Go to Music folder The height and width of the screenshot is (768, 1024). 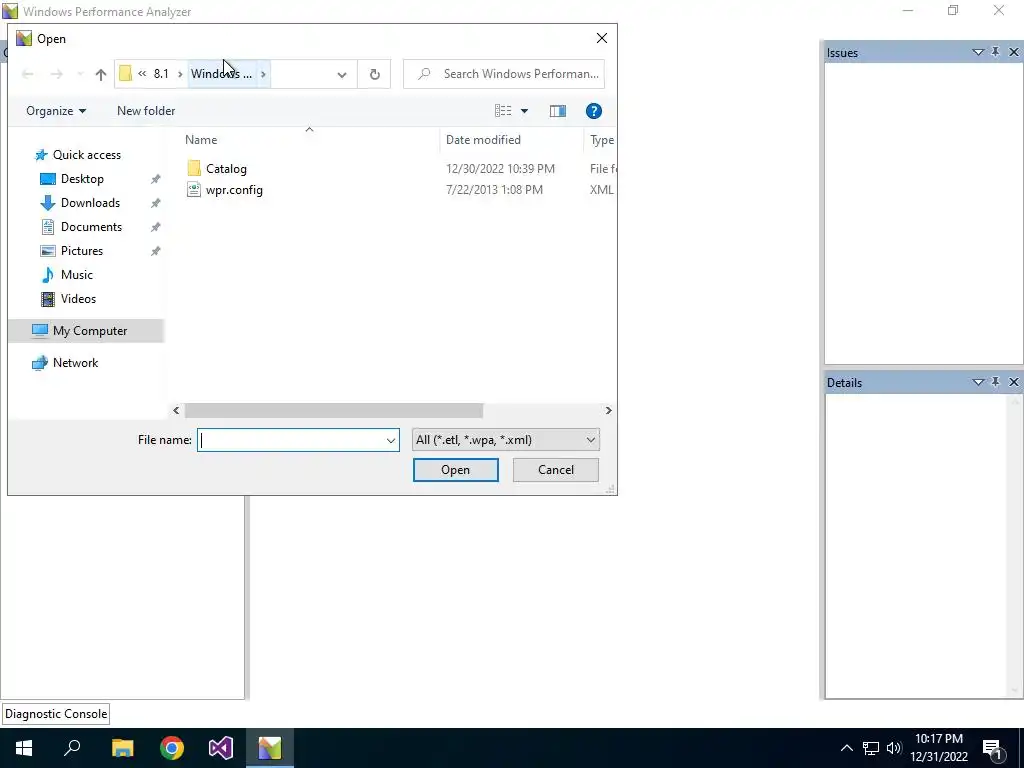point(76,275)
